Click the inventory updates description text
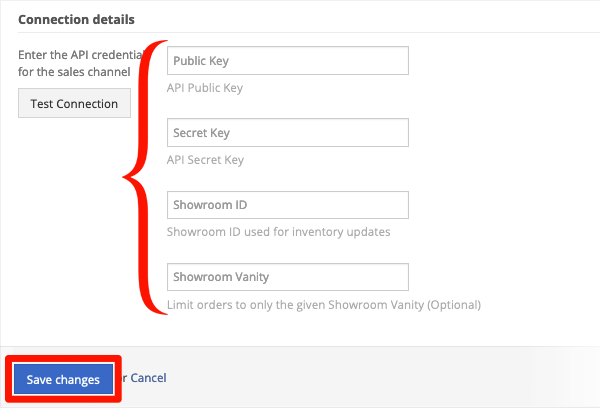 pyautogui.click(x=279, y=232)
